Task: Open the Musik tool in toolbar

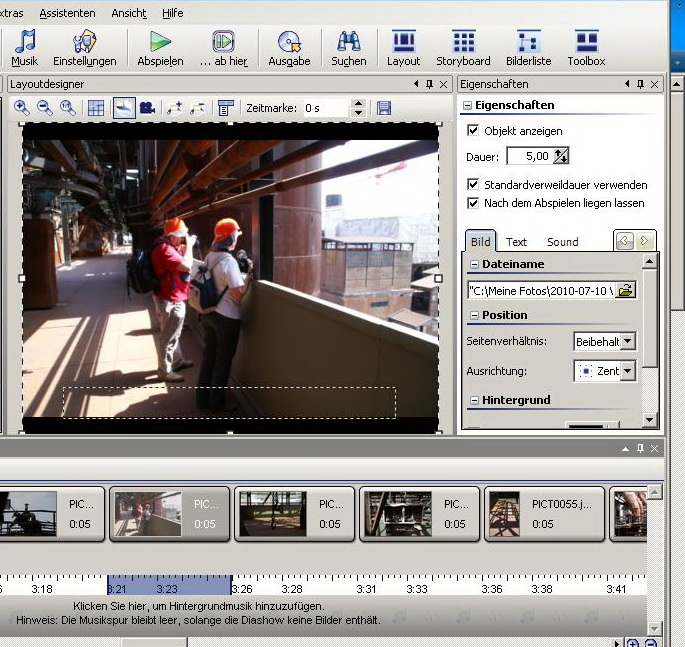Action: click(x=24, y=47)
